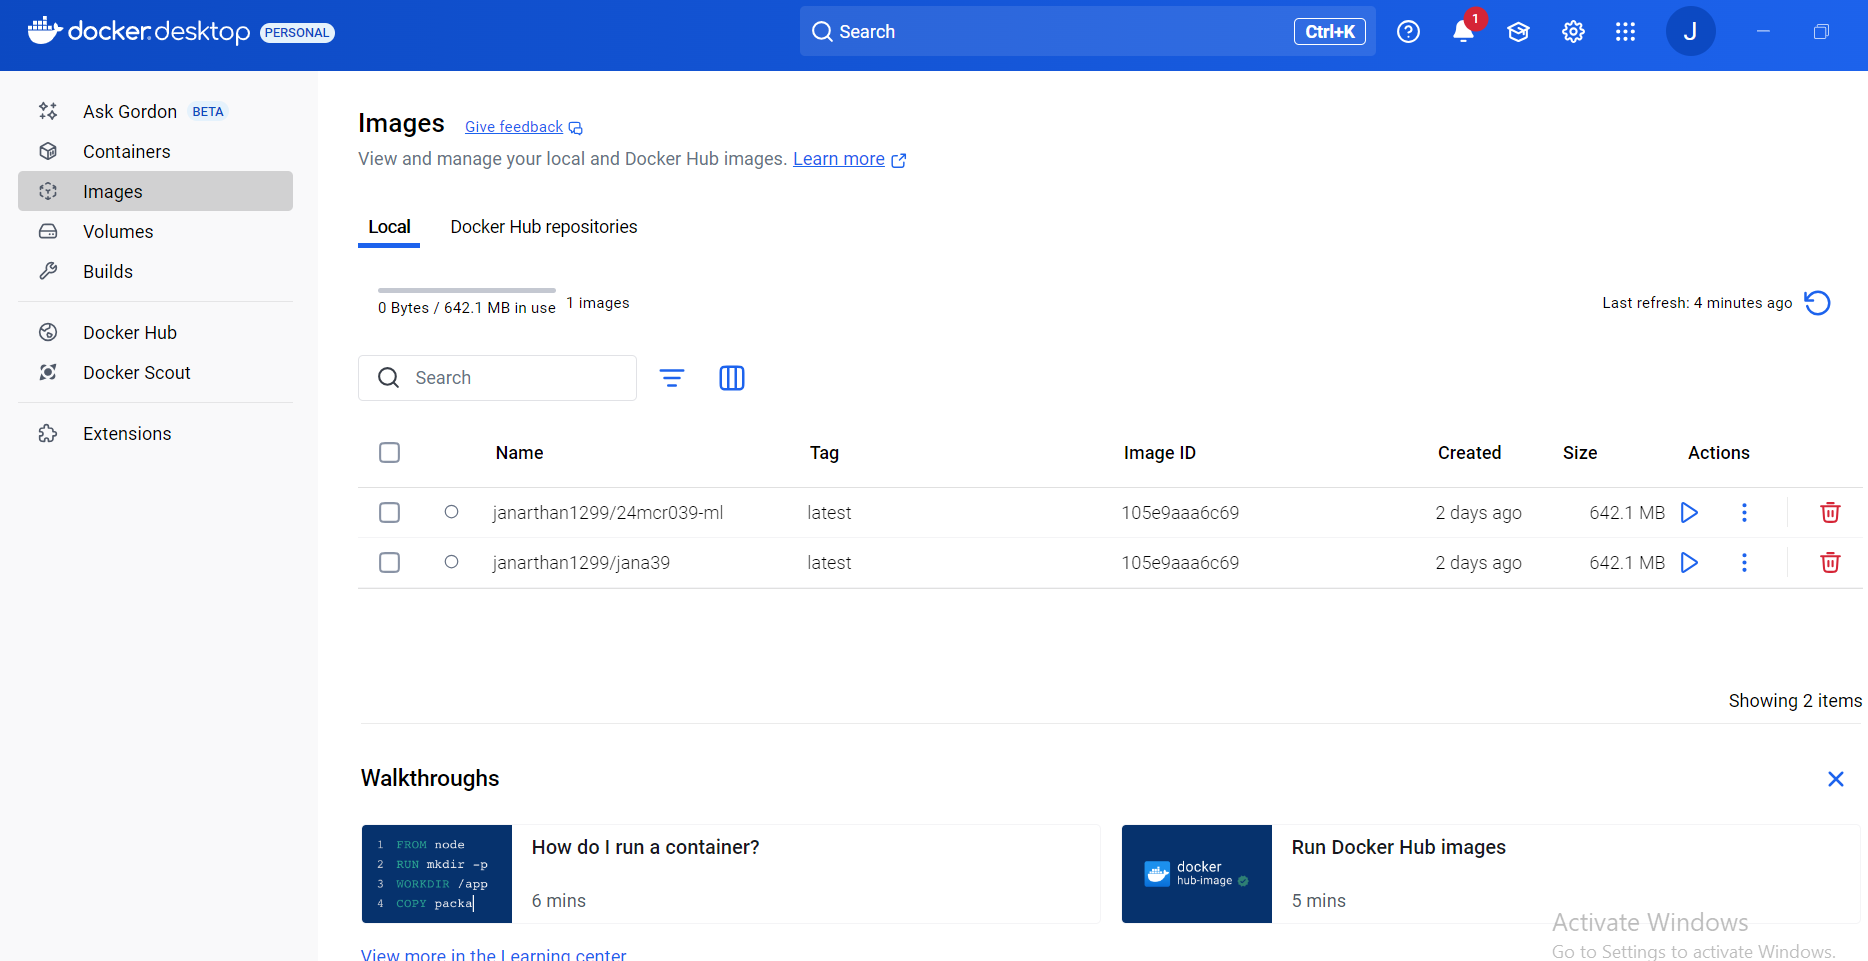The image size is (1868, 961).
Task: Click the unused status circle for jana39
Action: [x=451, y=562]
